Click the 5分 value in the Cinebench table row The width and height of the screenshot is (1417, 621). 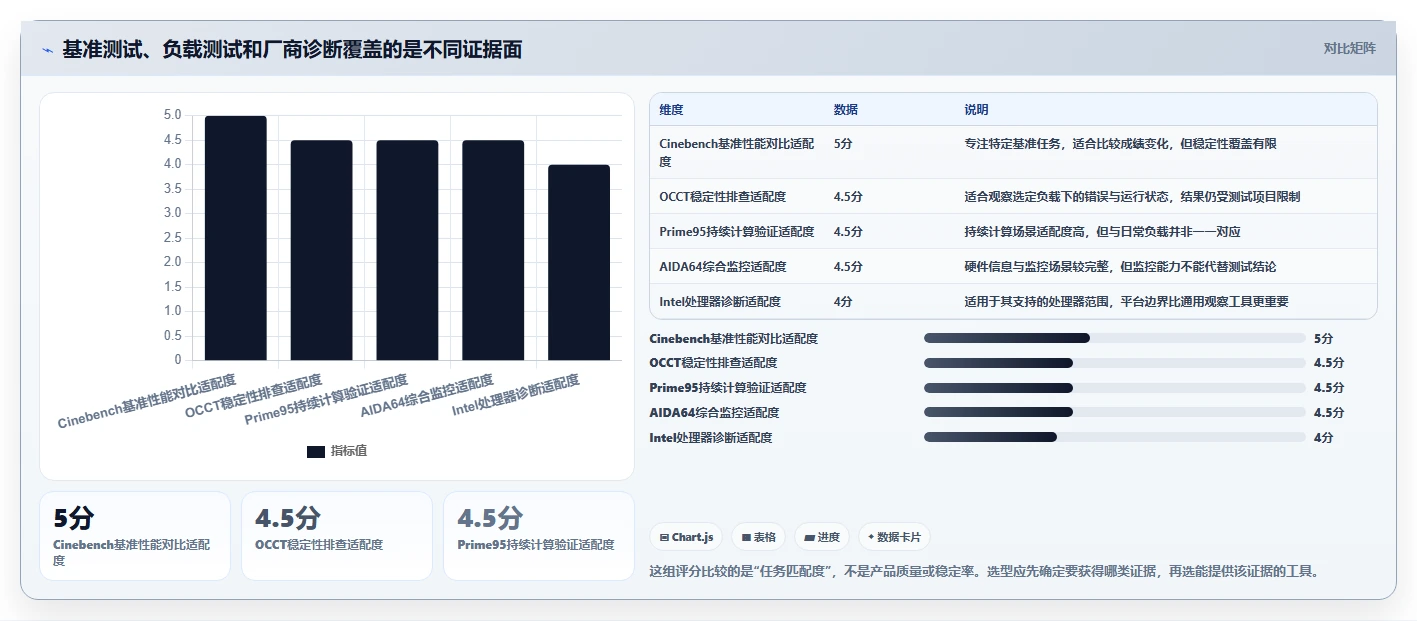tap(843, 144)
